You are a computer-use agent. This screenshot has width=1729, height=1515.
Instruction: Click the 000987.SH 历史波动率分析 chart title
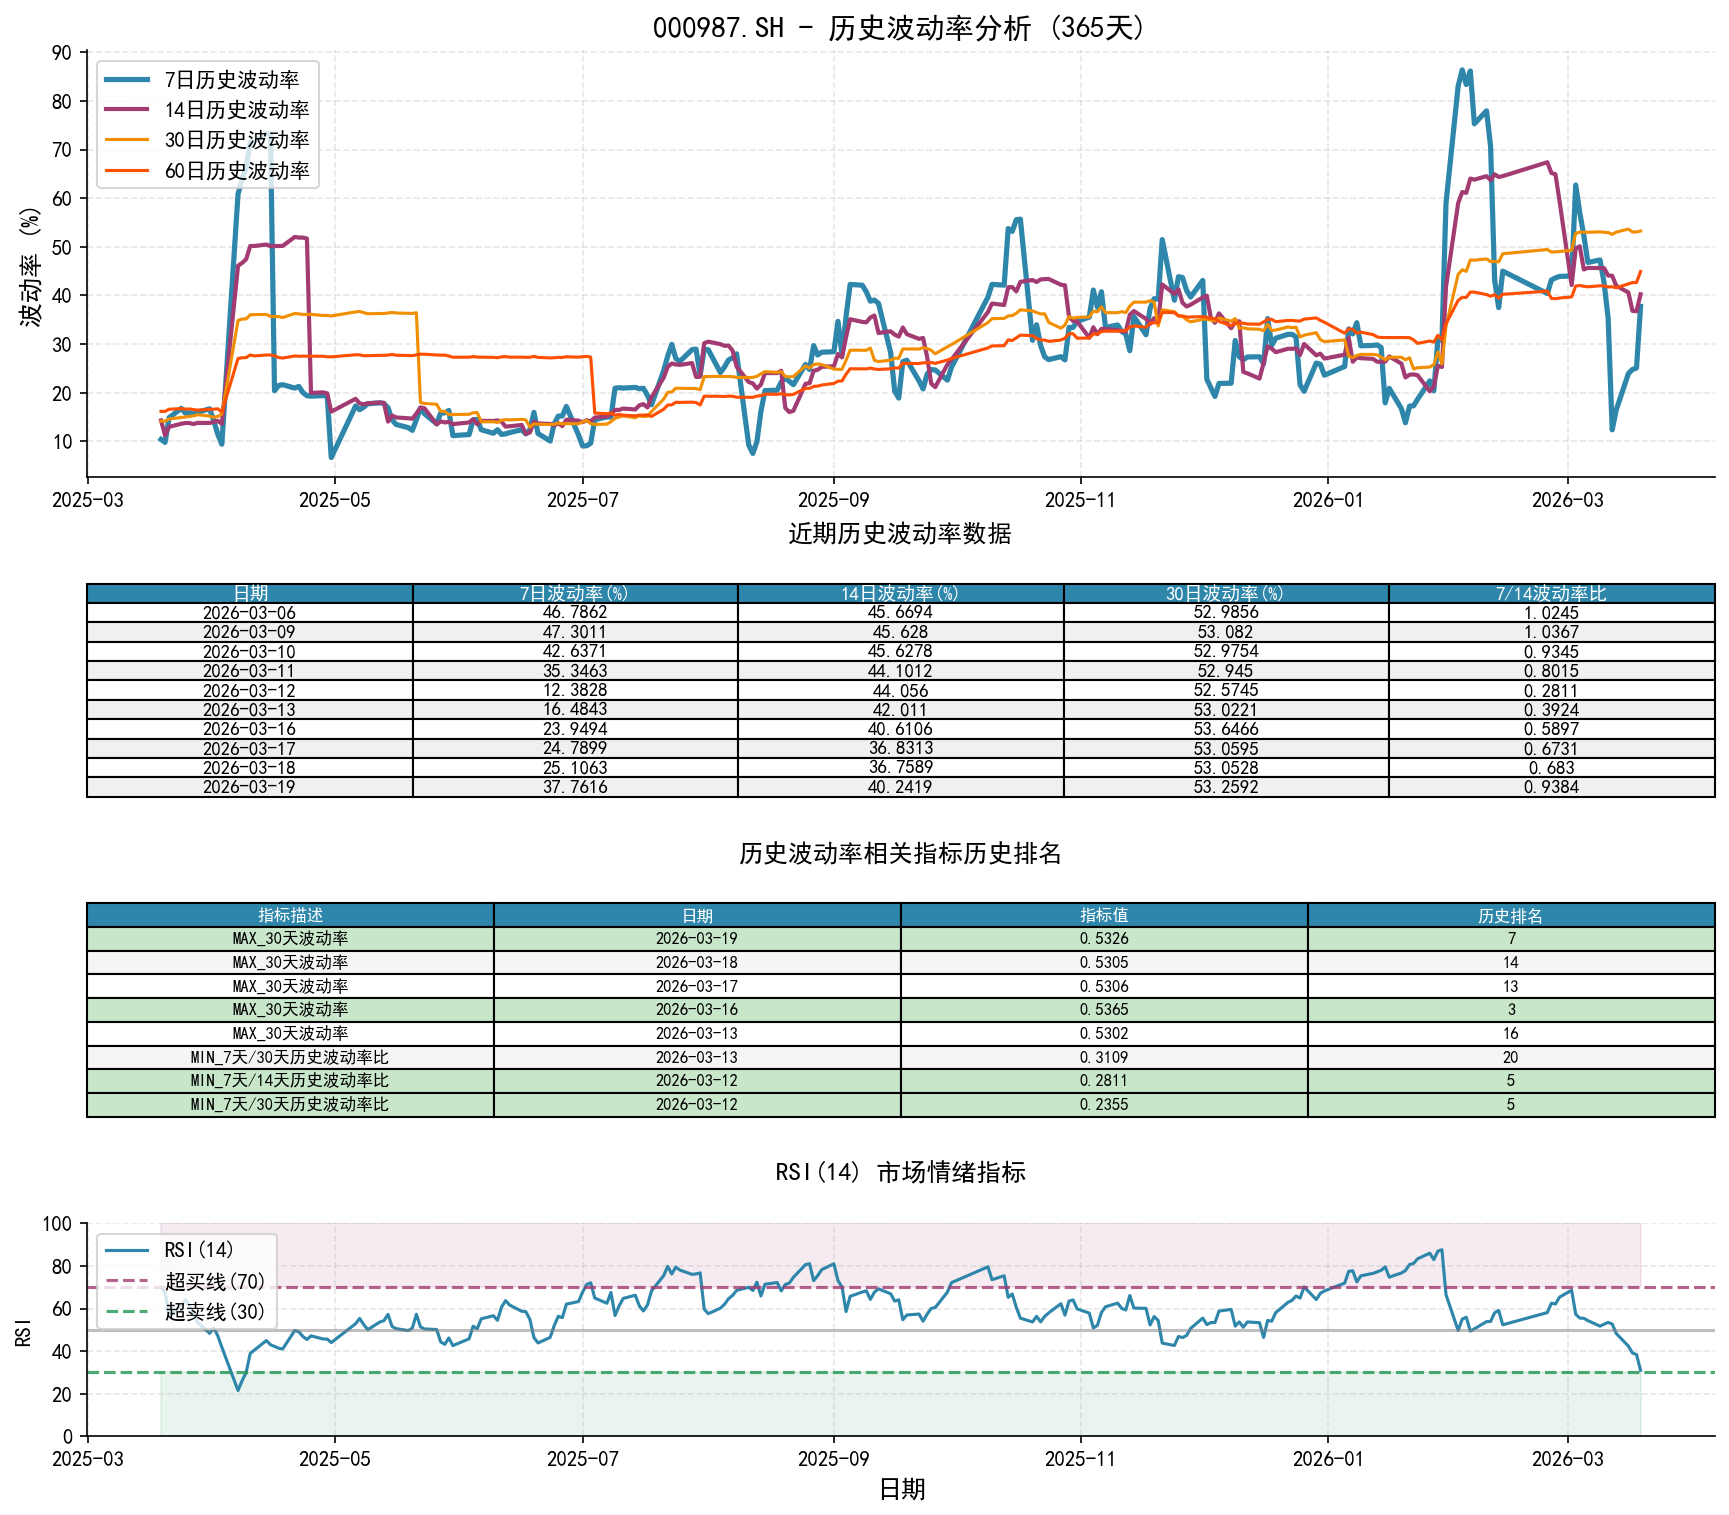(900, 27)
